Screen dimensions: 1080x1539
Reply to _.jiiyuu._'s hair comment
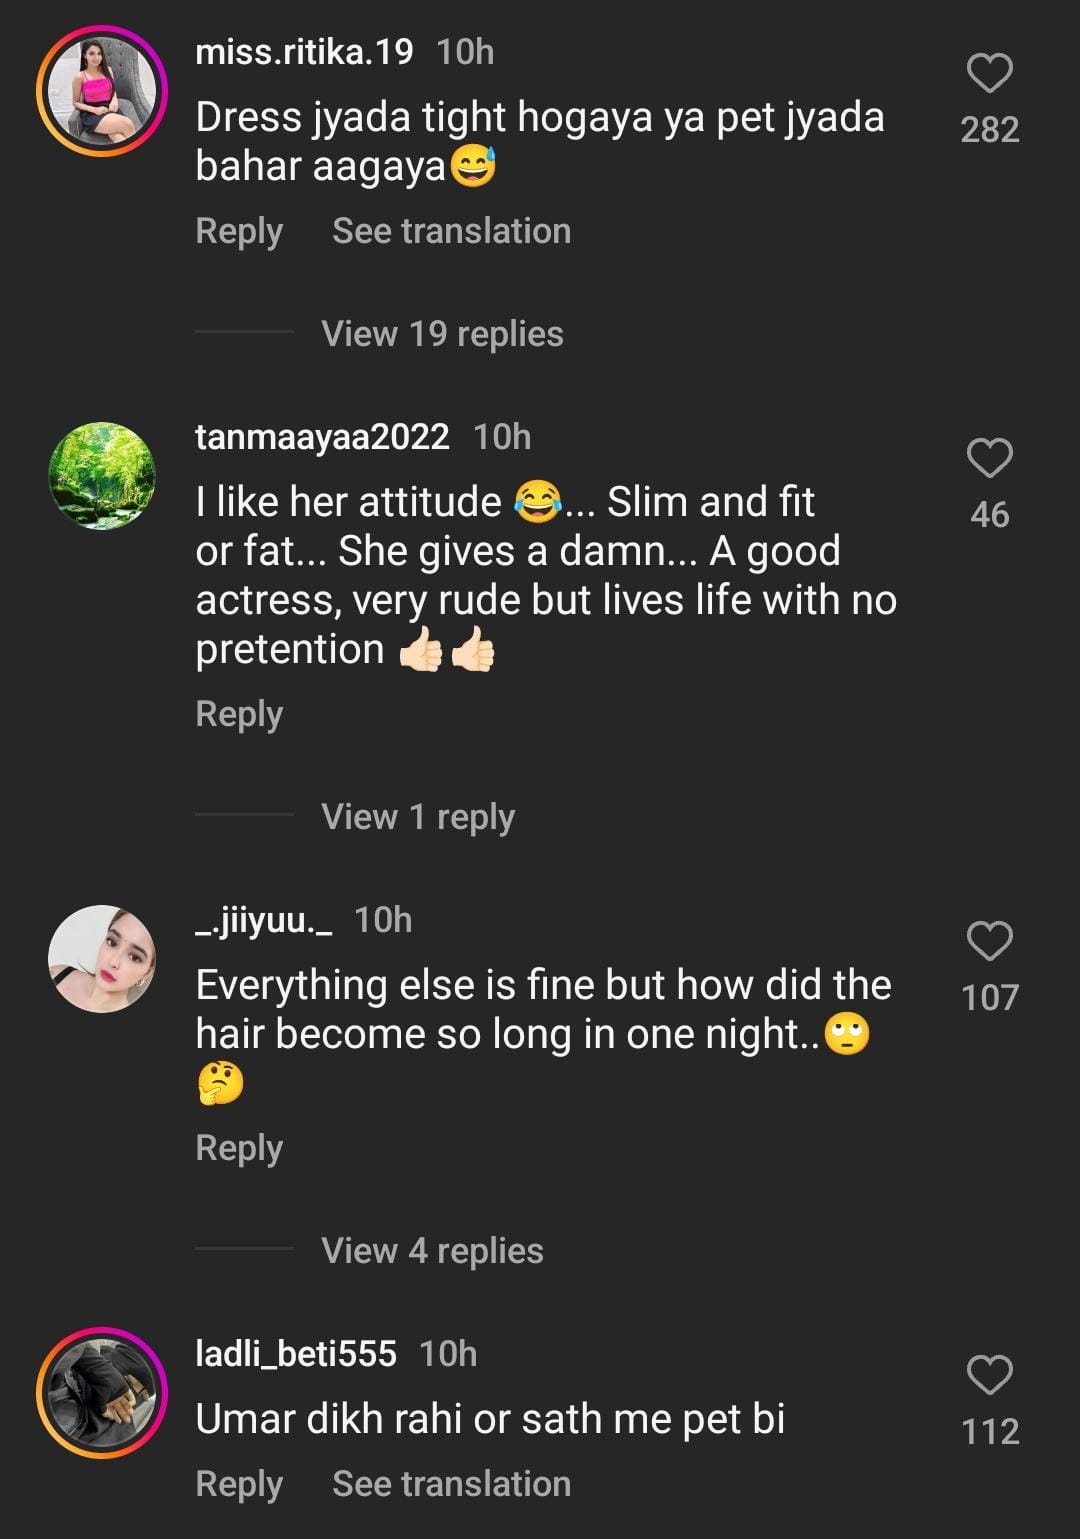[x=239, y=1148]
